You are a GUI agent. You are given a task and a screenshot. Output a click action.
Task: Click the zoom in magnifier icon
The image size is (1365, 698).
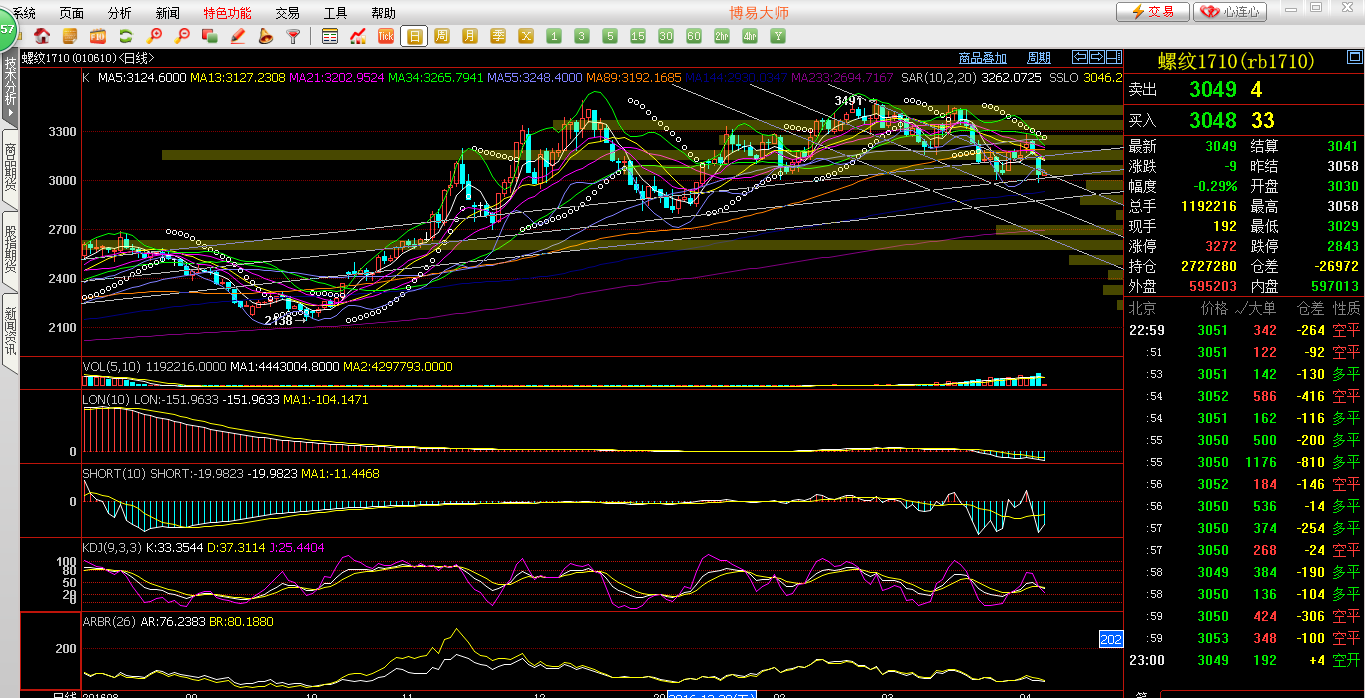155,36
